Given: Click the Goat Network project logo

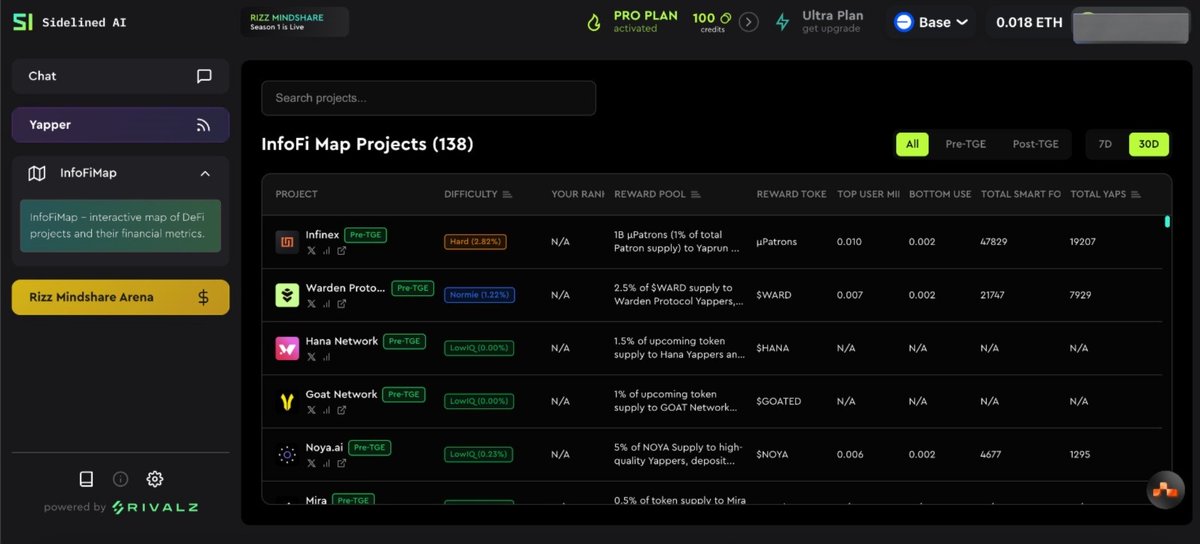Looking at the screenshot, I should click(x=287, y=402).
